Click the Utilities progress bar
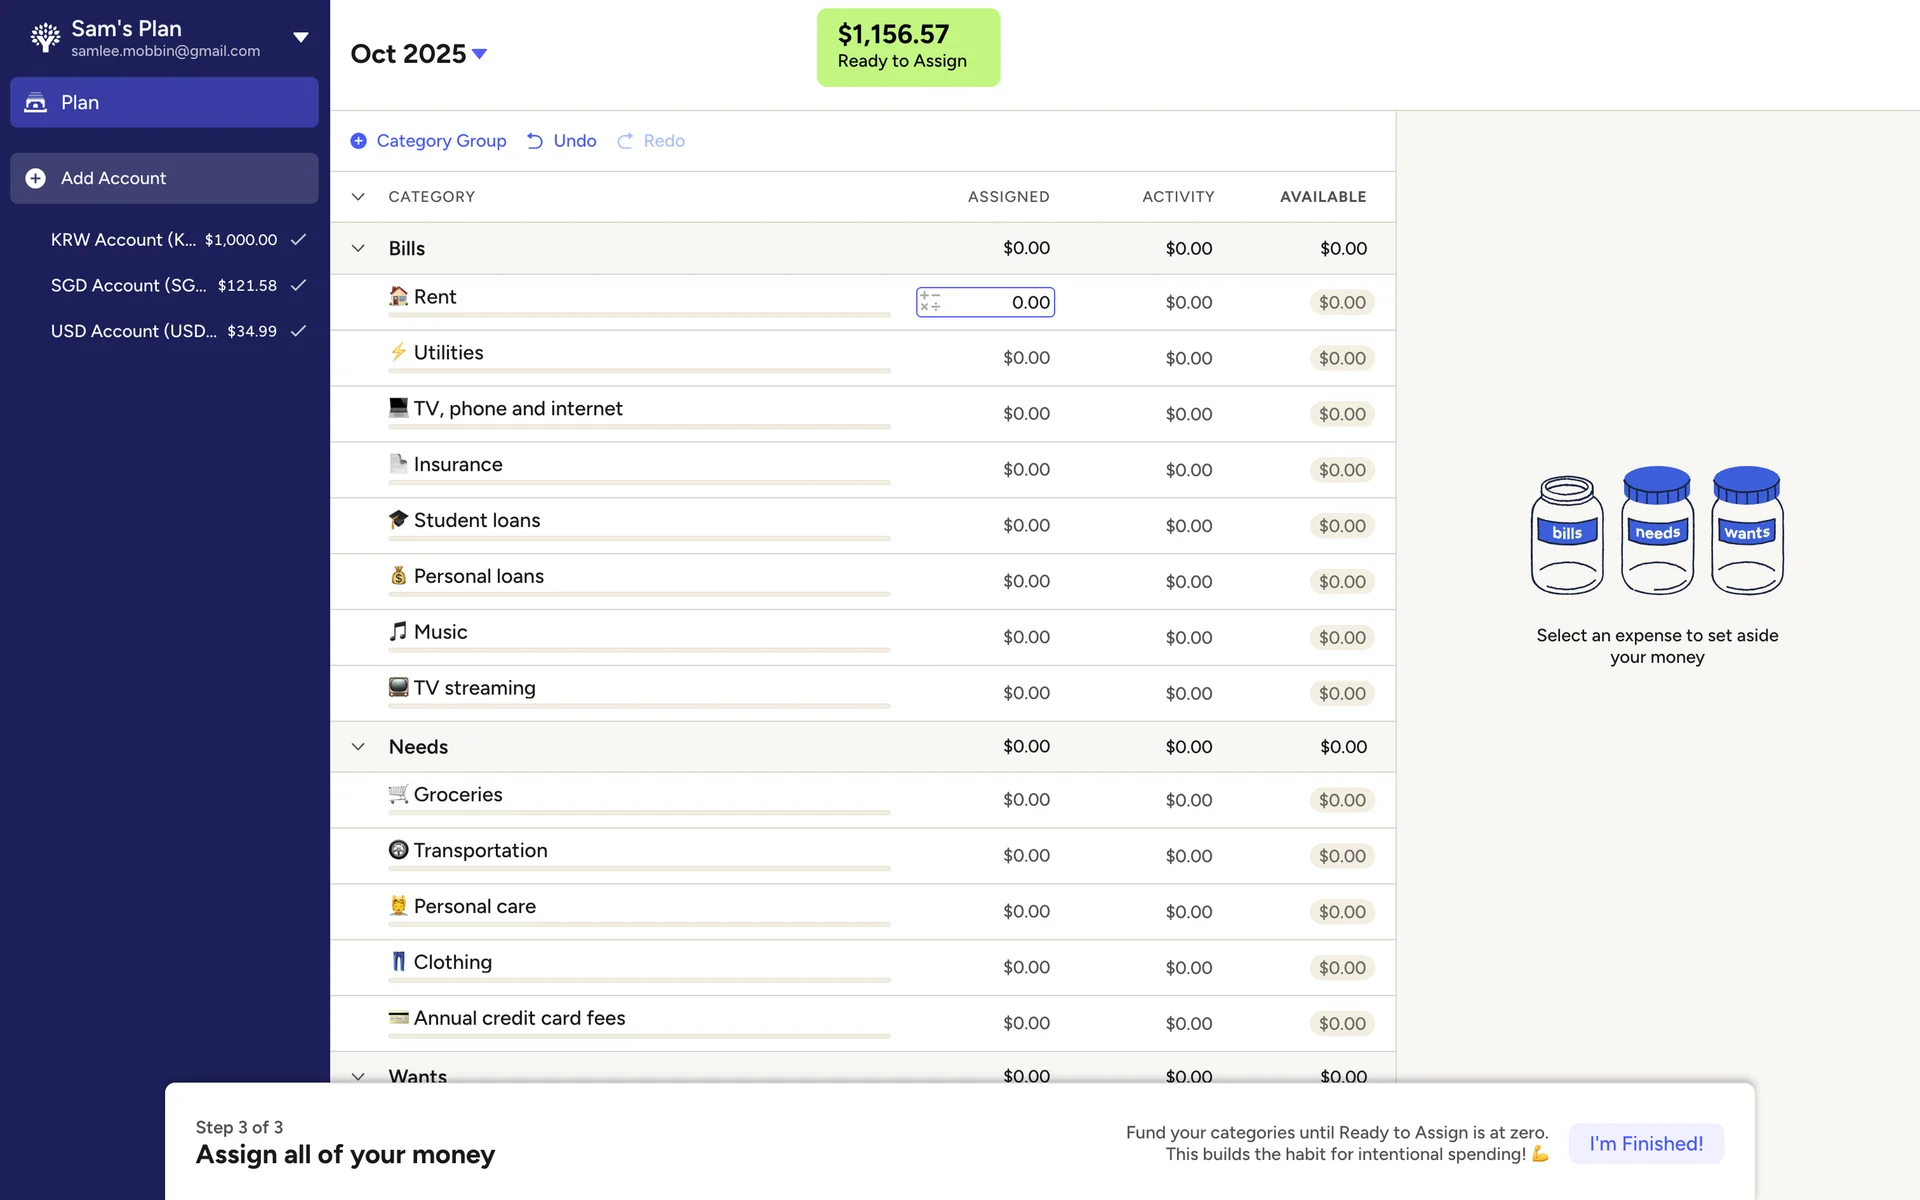The width and height of the screenshot is (1920, 1200). (x=639, y=371)
